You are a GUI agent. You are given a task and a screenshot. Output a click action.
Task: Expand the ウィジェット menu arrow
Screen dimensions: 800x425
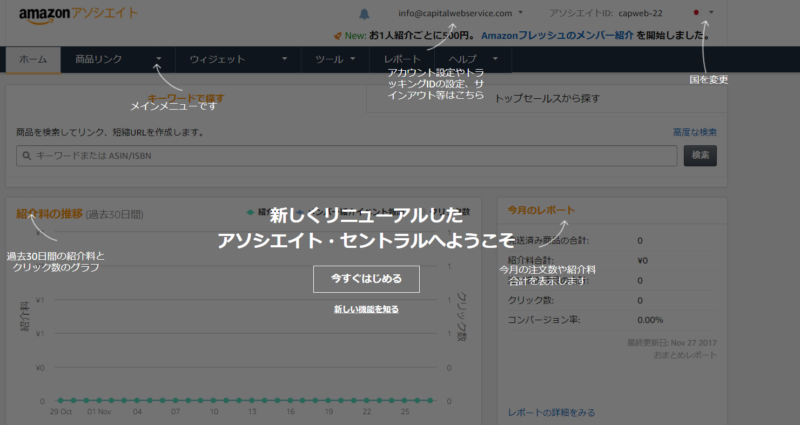(285, 59)
